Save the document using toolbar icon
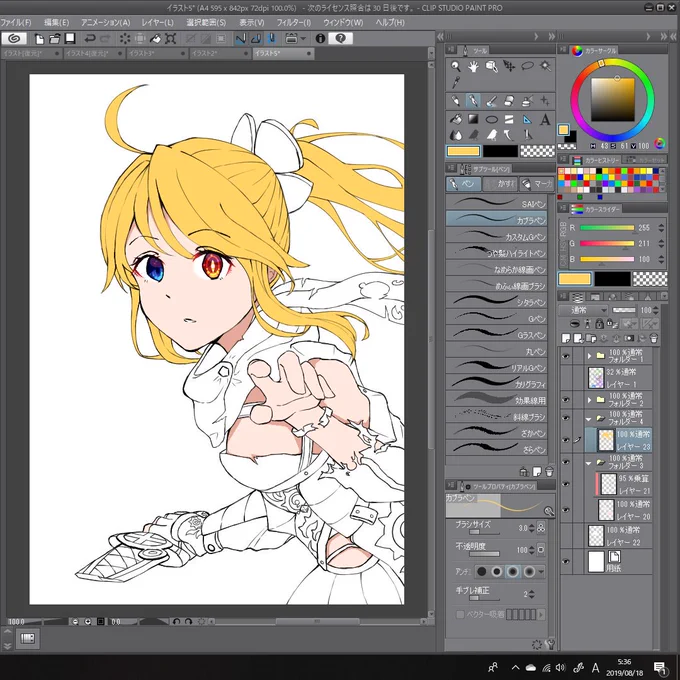680x680 pixels. [x=70, y=39]
